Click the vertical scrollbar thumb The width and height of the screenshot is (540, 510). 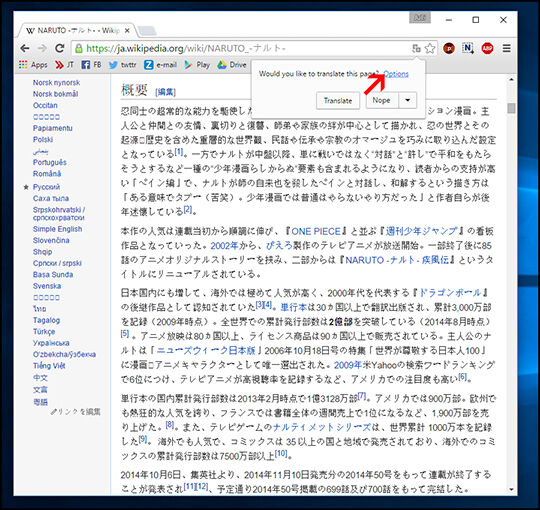(511, 108)
